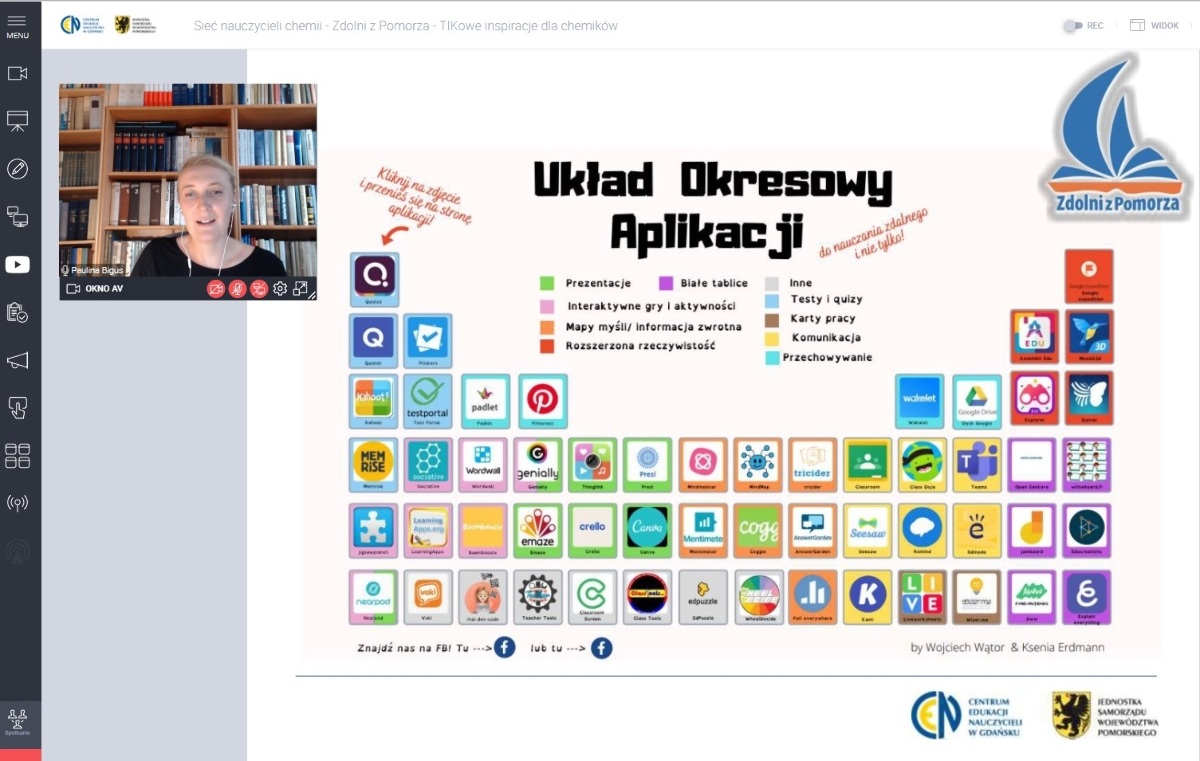Open the four-square layout grid icon
Image resolution: width=1200 pixels, height=761 pixels.
click(x=17, y=456)
